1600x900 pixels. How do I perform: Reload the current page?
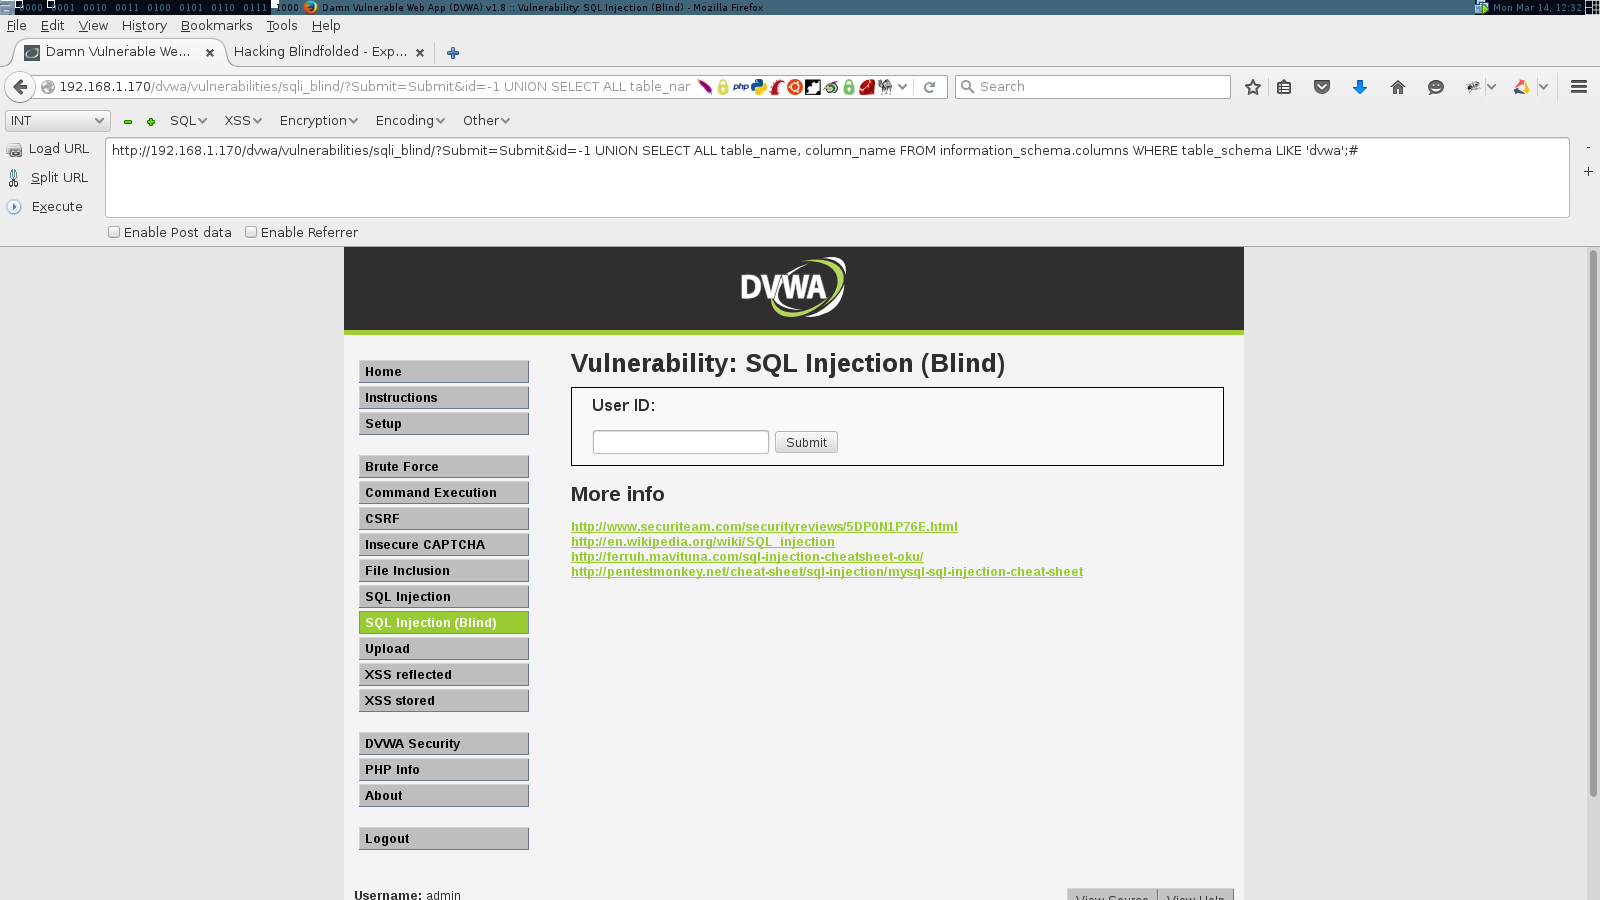pos(929,87)
